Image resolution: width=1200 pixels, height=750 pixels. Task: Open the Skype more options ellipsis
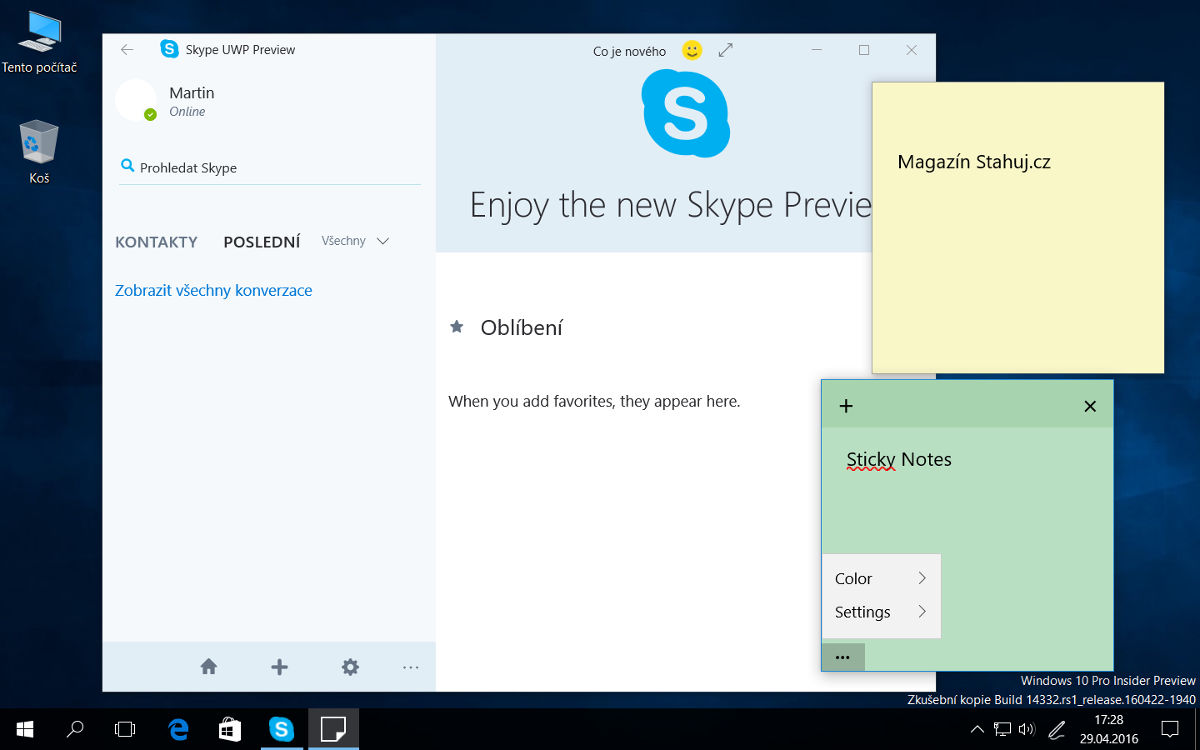point(411,667)
